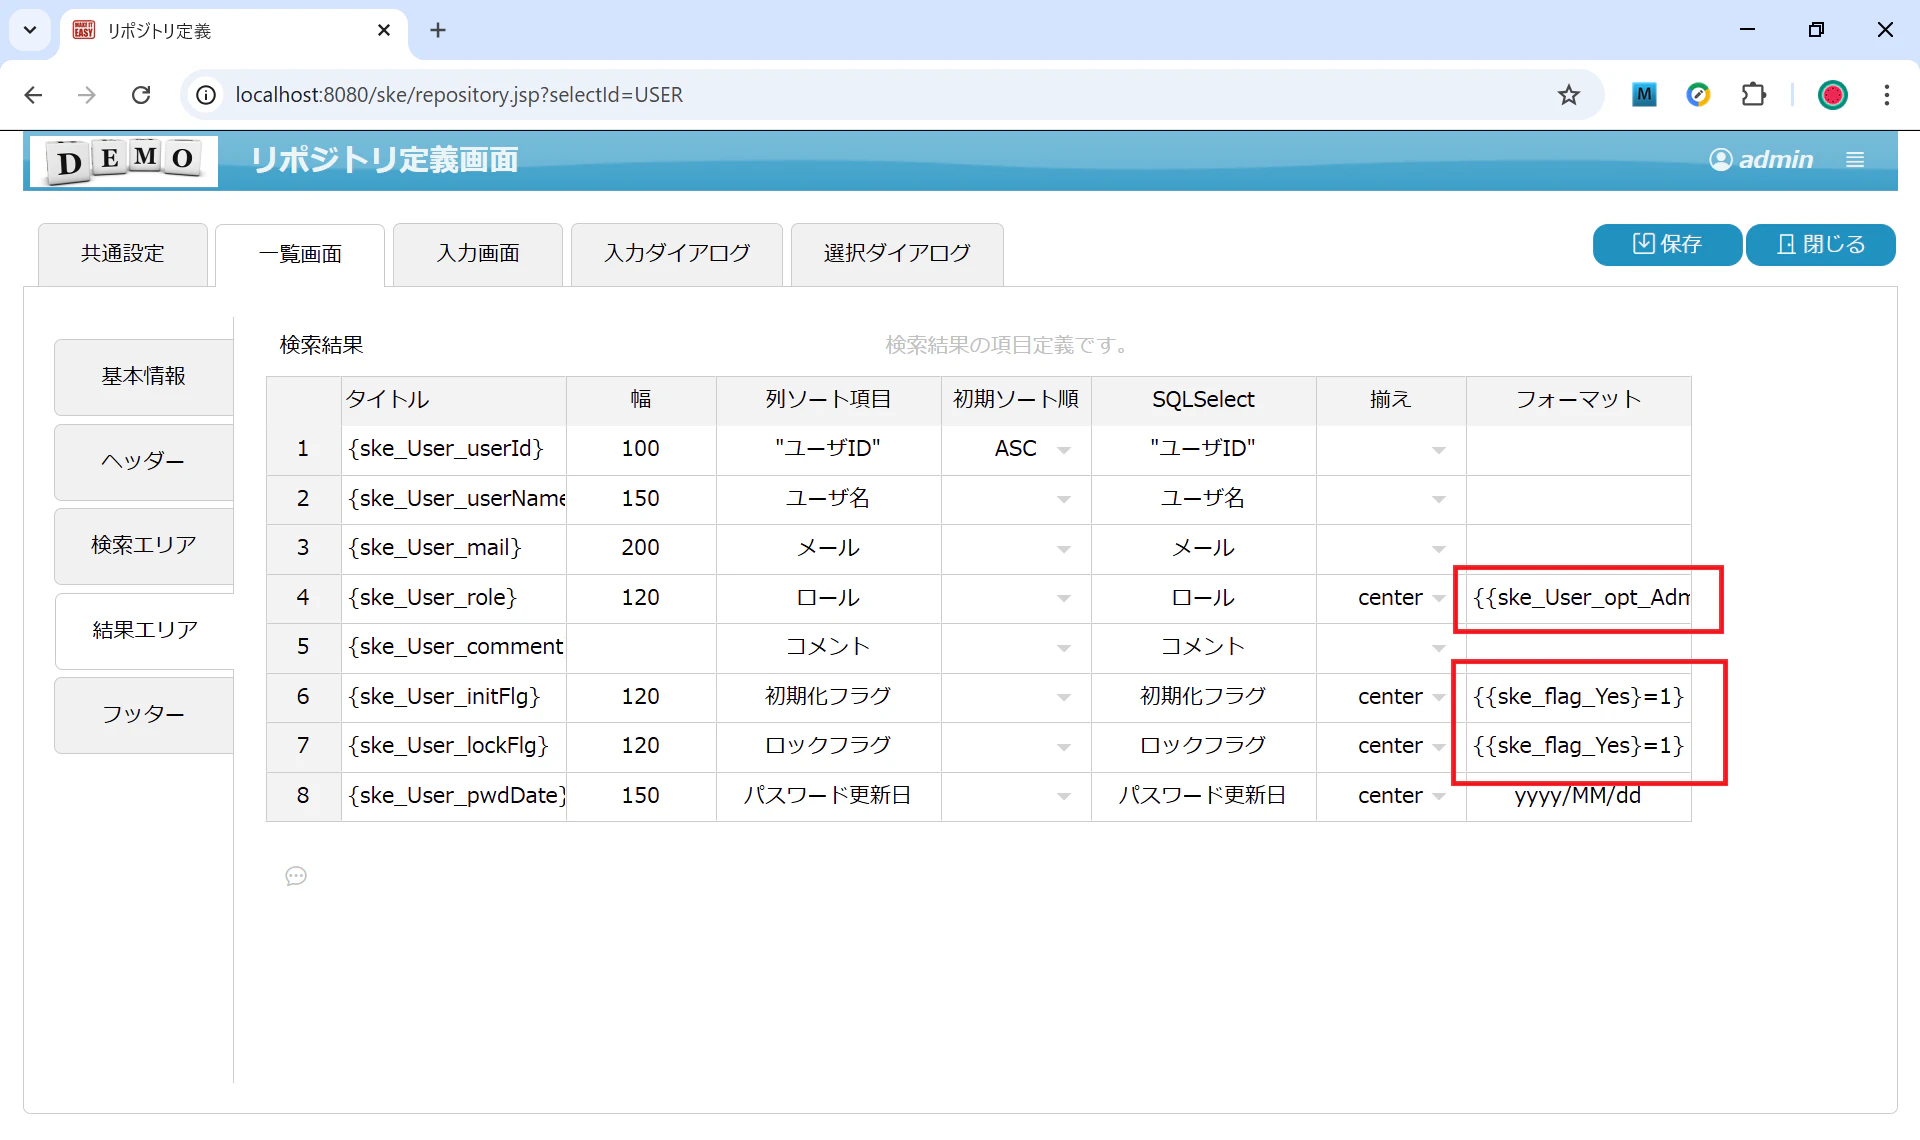Click the comment bubble icon below table
Screen dimensions: 1920x1140
click(296, 876)
